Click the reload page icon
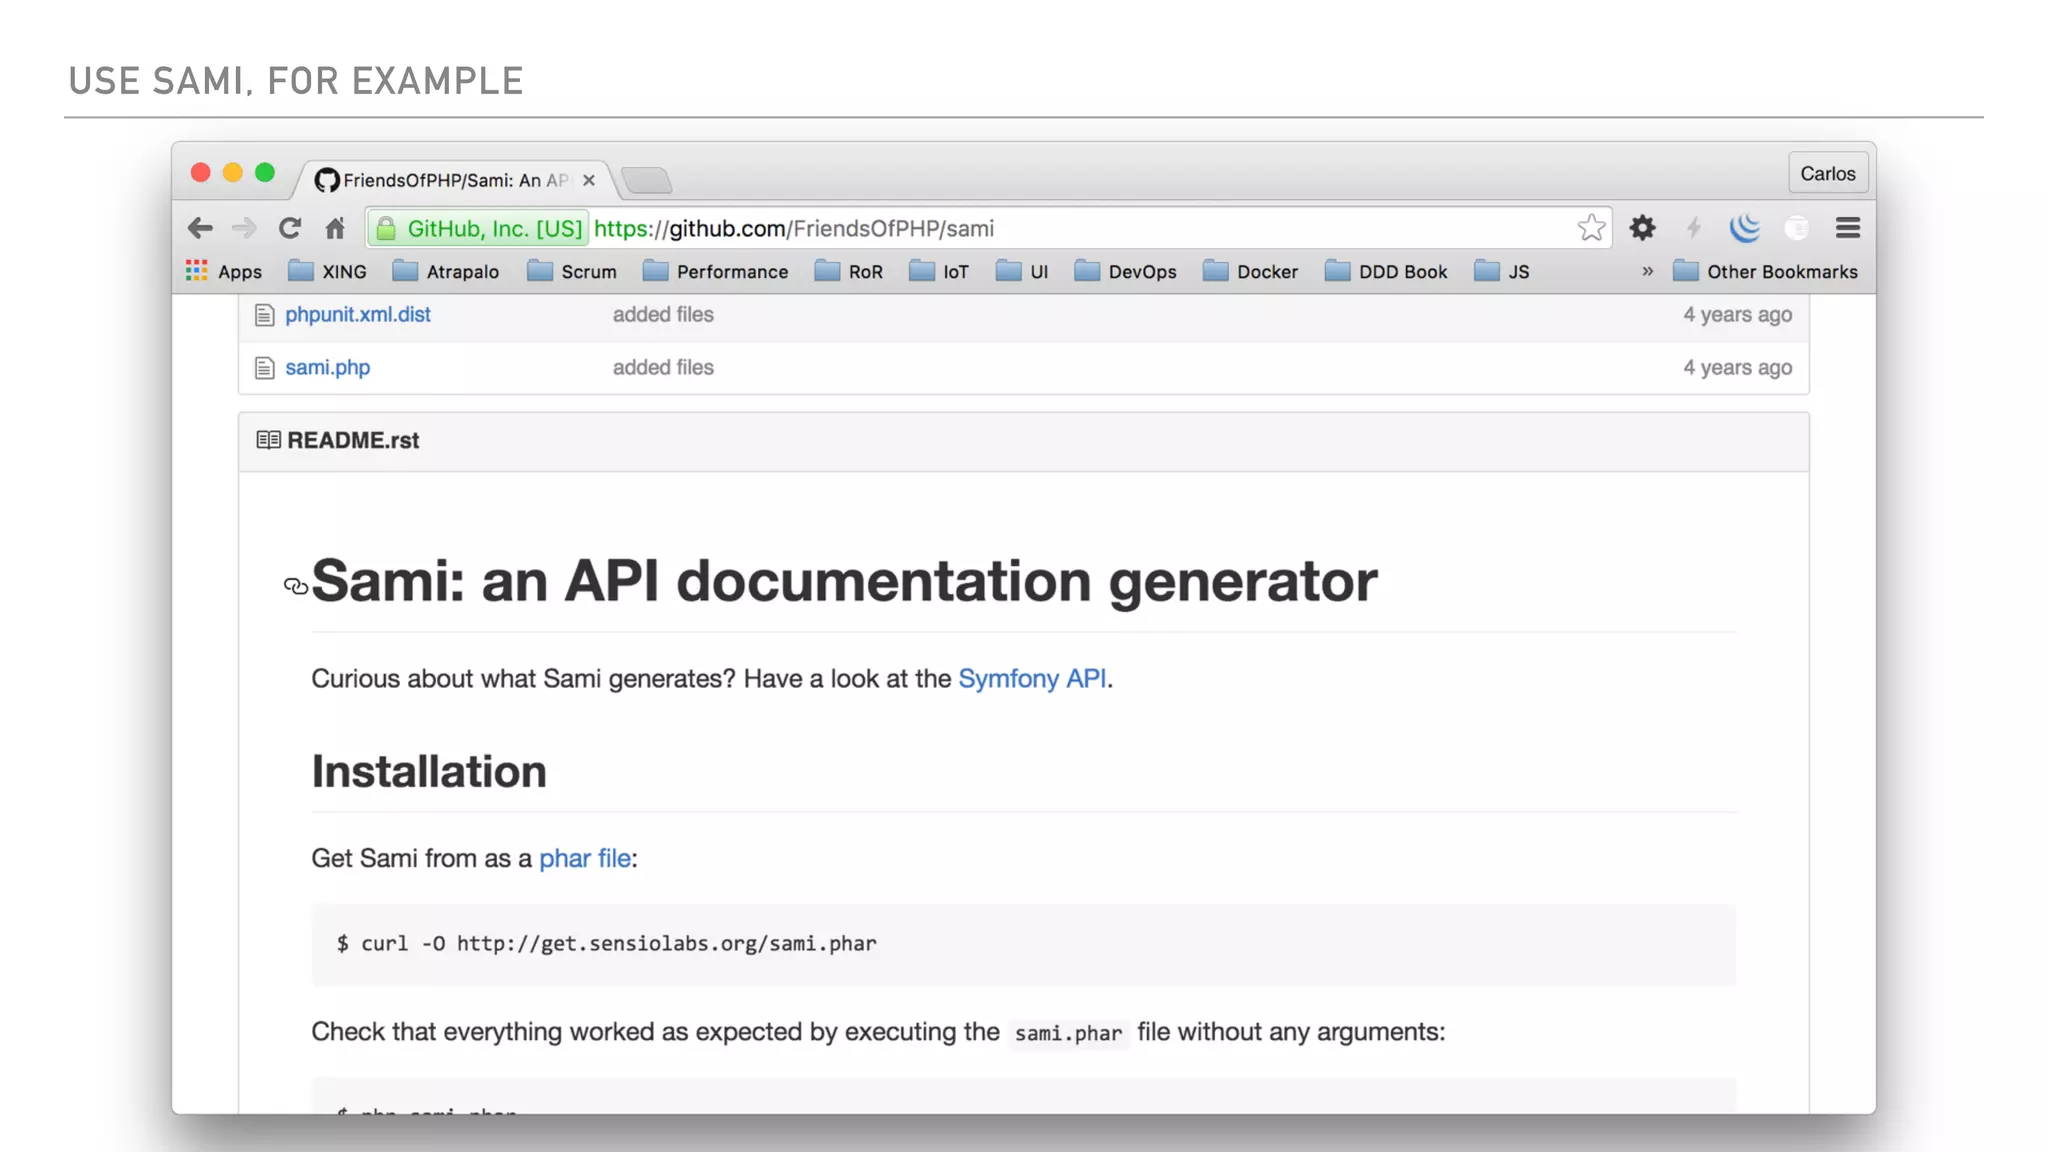2048x1152 pixels. [x=290, y=228]
